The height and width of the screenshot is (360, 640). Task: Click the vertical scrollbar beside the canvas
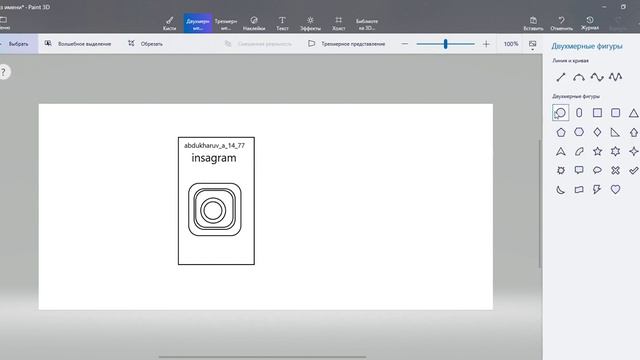coord(540,204)
